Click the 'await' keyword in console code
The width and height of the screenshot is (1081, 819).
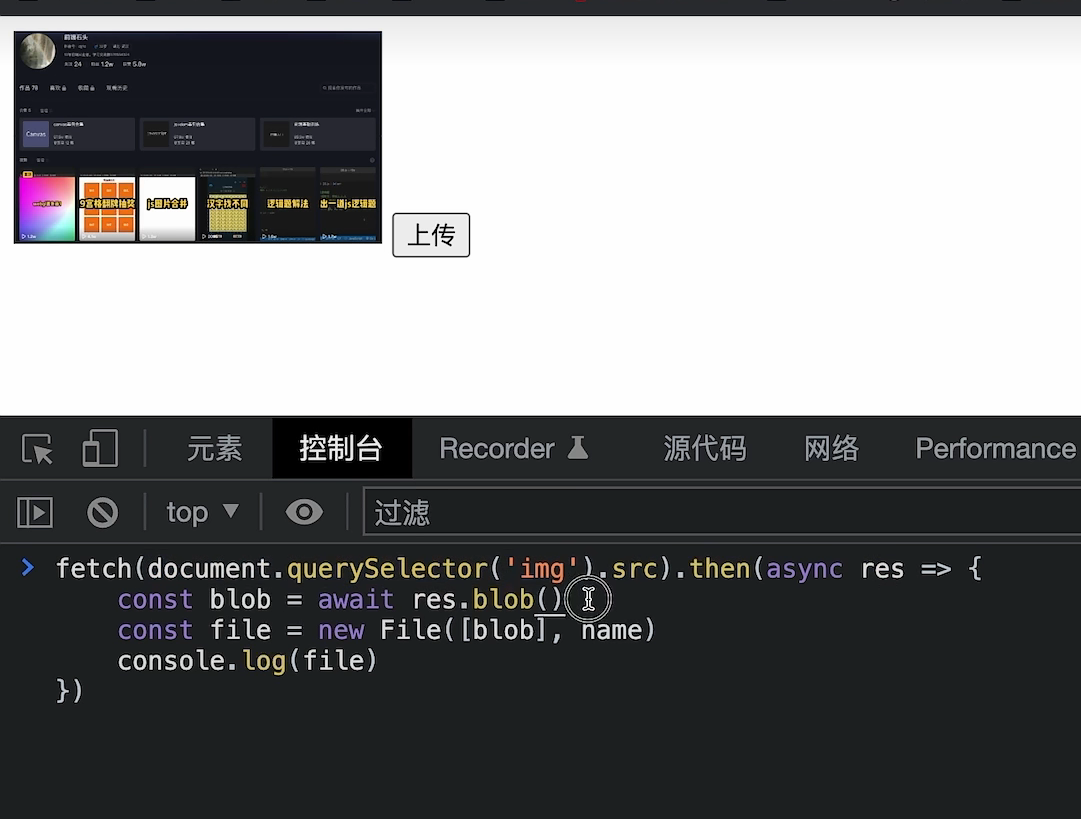coord(356,599)
